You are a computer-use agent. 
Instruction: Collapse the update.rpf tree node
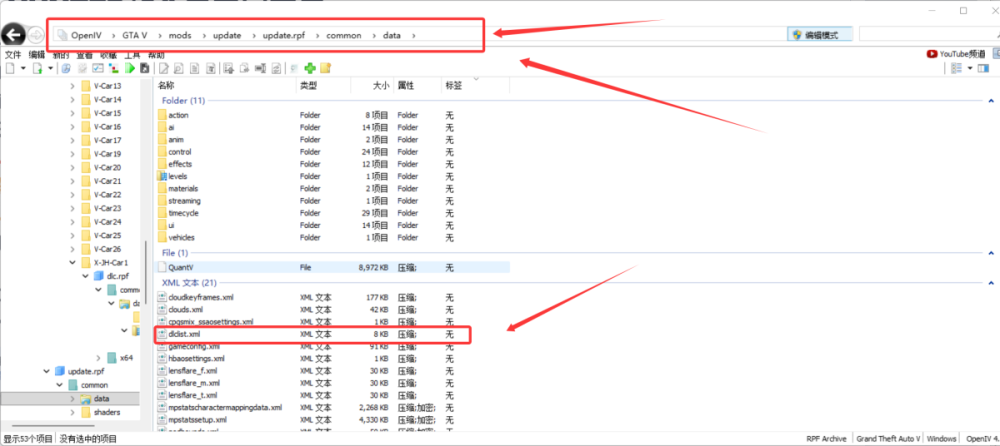tap(46, 371)
